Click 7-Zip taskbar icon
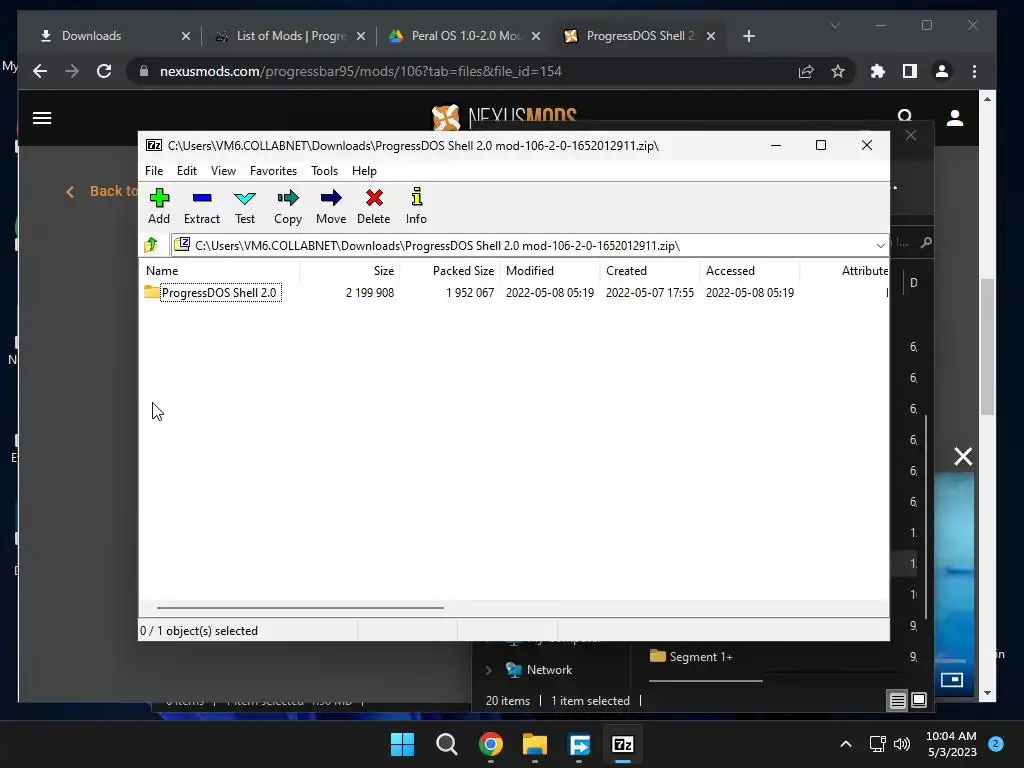The image size is (1024, 768). (x=622, y=744)
